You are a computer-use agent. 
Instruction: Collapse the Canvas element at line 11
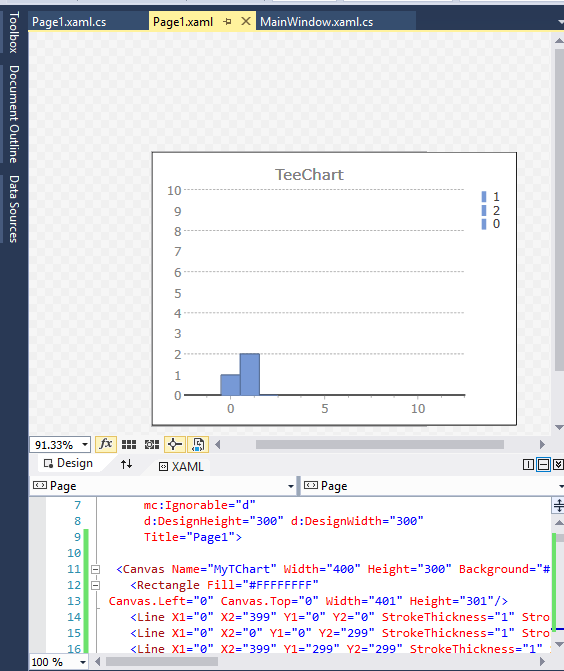point(95,569)
